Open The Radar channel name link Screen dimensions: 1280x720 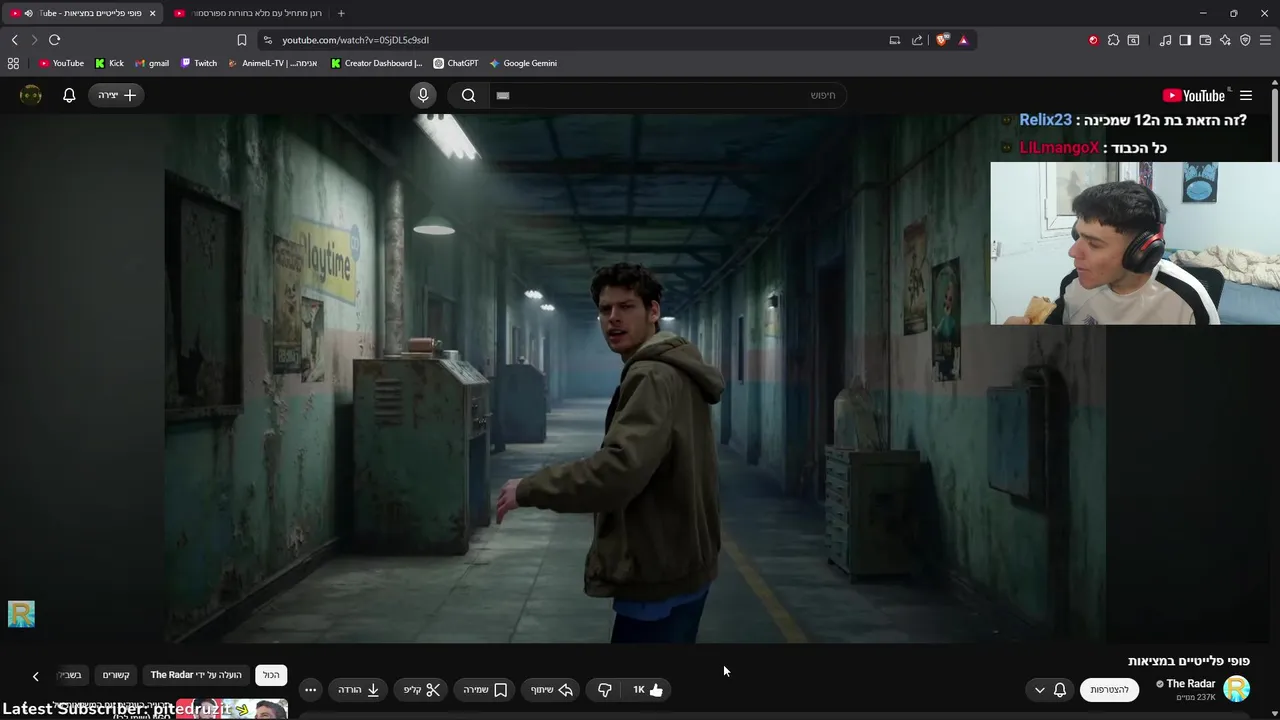coord(1190,684)
